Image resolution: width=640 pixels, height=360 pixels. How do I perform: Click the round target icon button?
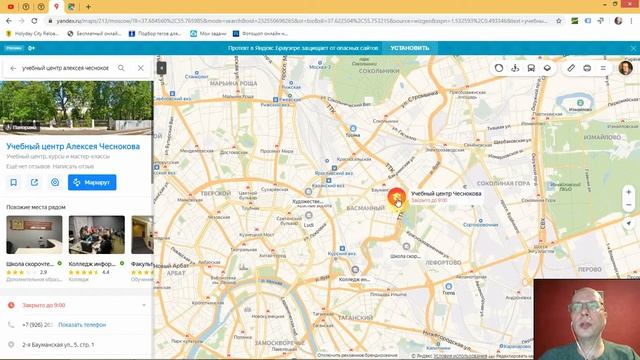(x=55, y=182)
